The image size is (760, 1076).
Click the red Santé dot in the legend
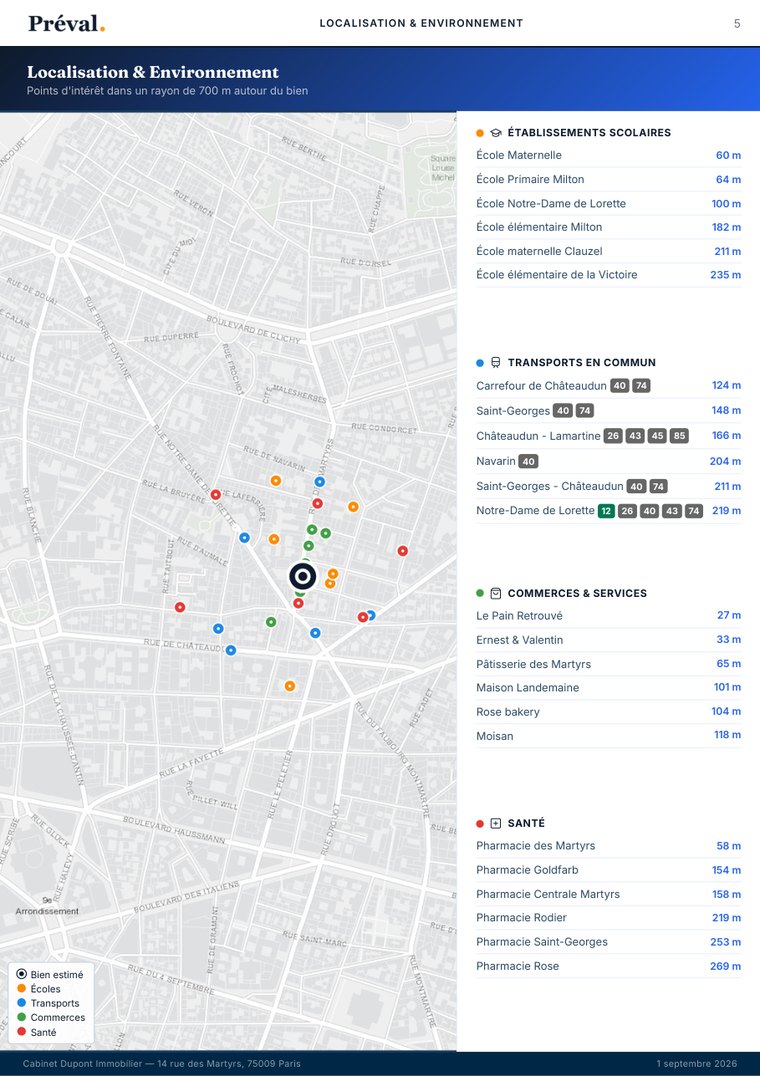[x=21, y=1032]
